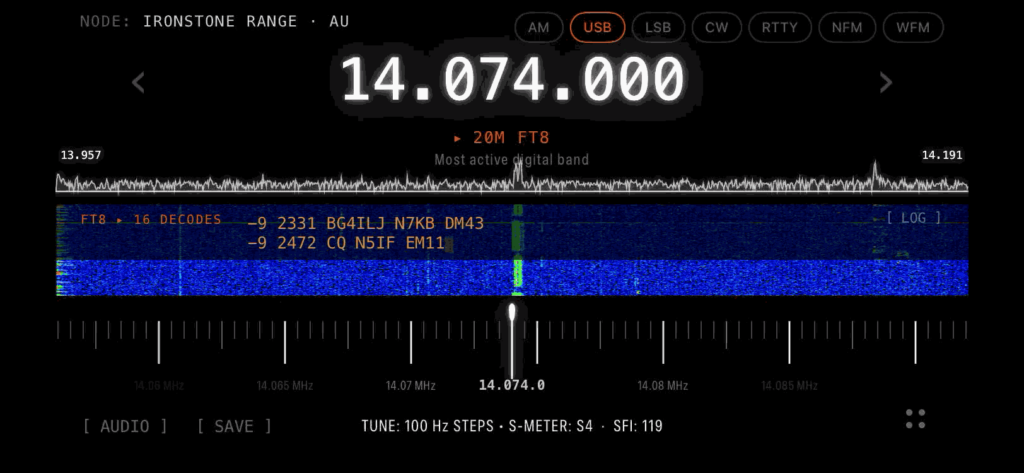Click the 14.074.000 frequency display
This screenshot has width=1024, height=473.
(513, 80)
